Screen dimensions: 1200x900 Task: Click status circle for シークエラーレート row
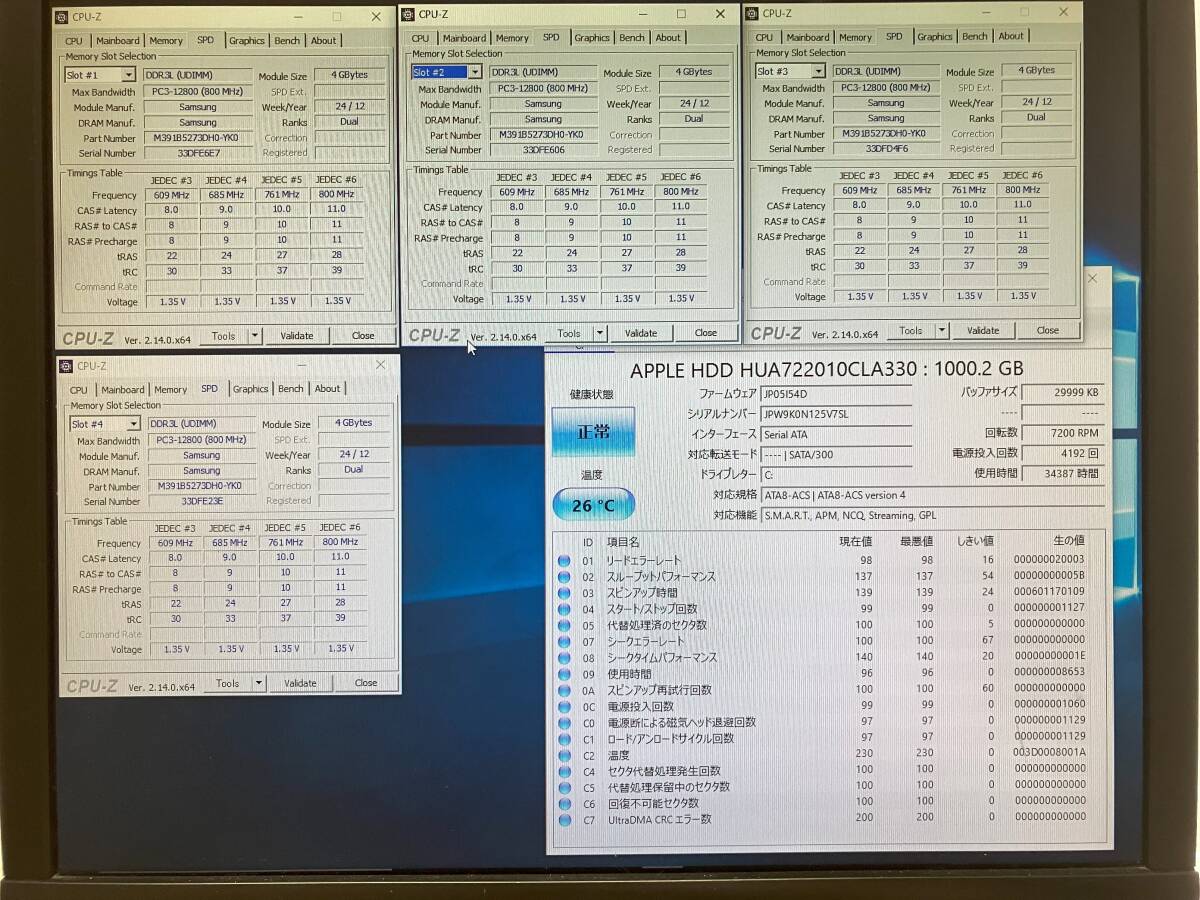(x=565, y=641)
